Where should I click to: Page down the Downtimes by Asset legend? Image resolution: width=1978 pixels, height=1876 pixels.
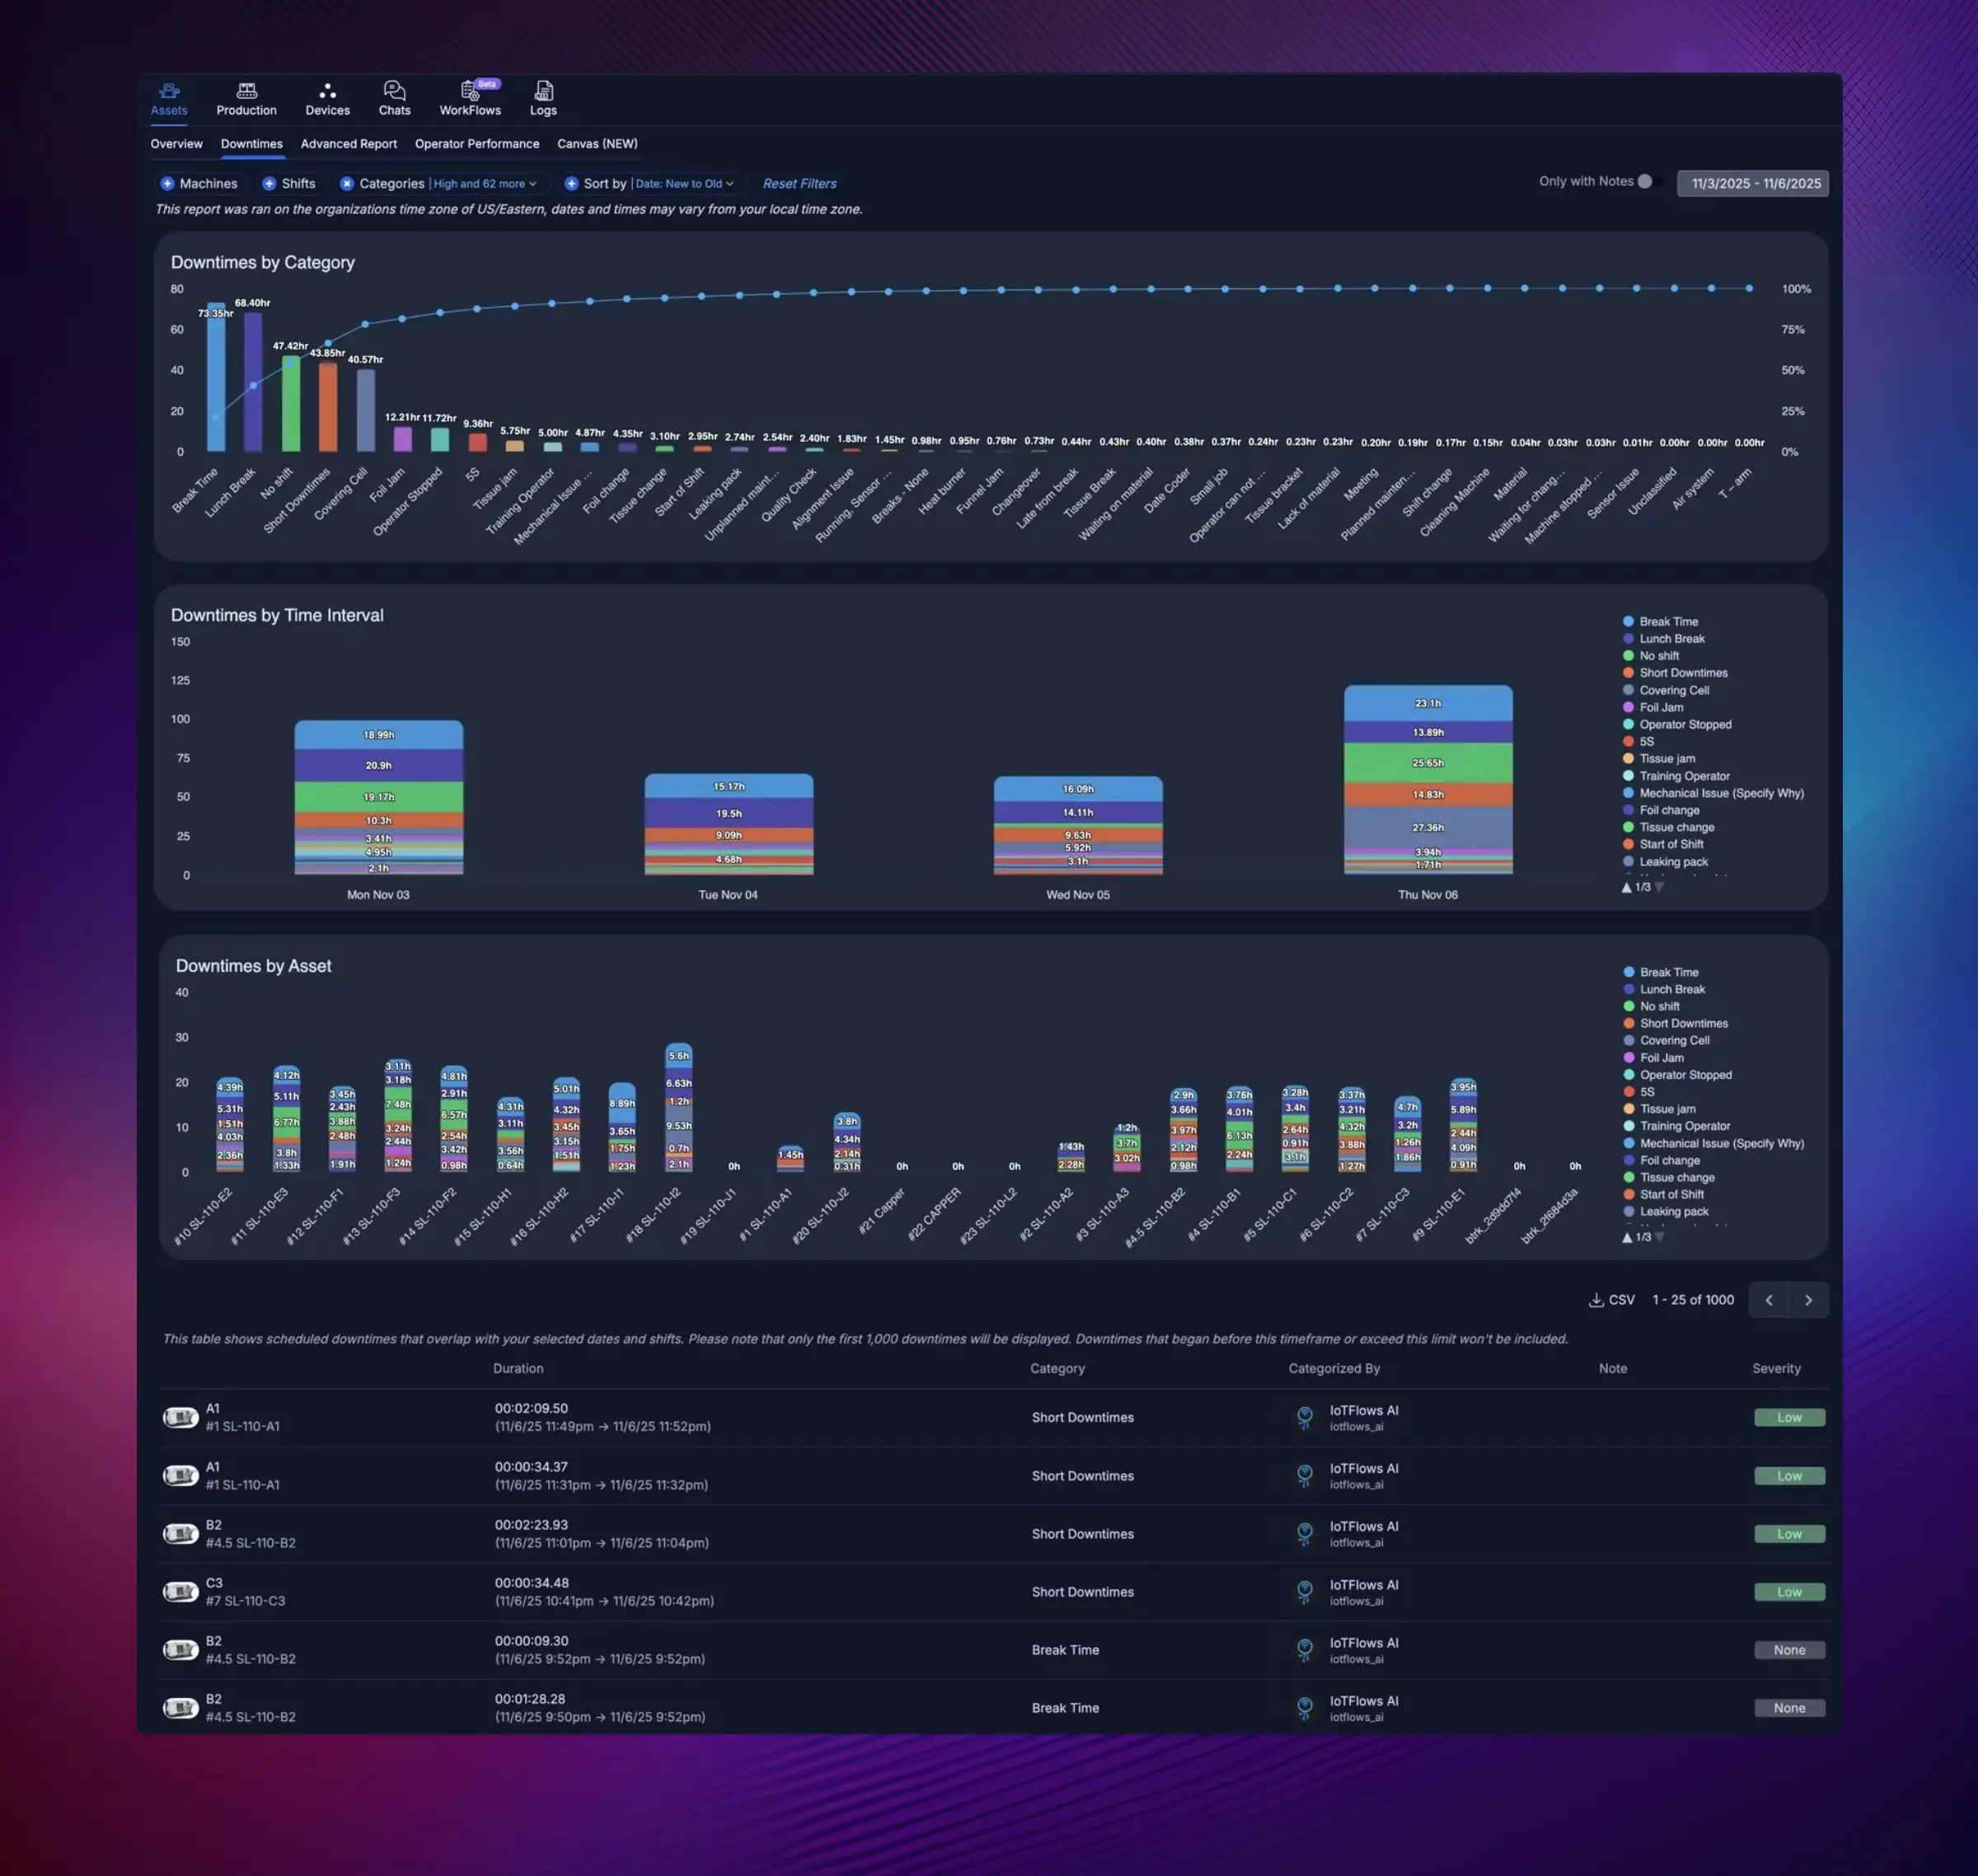1660,1237
